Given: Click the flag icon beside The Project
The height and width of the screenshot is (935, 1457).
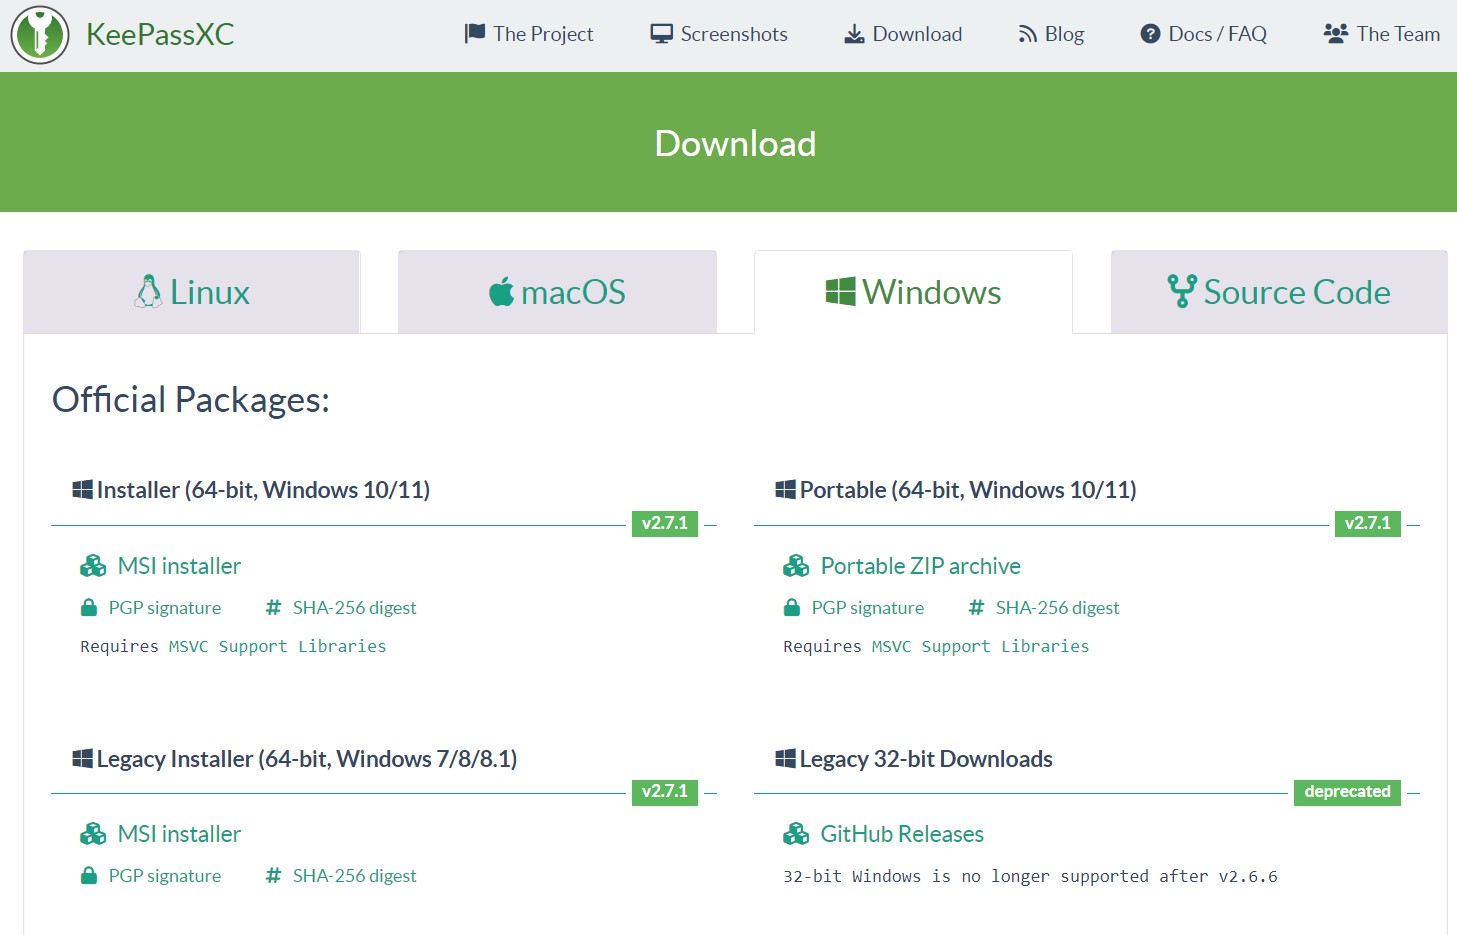Looking at the screenshot, I should pyautogui.click(x=474, y=31).
